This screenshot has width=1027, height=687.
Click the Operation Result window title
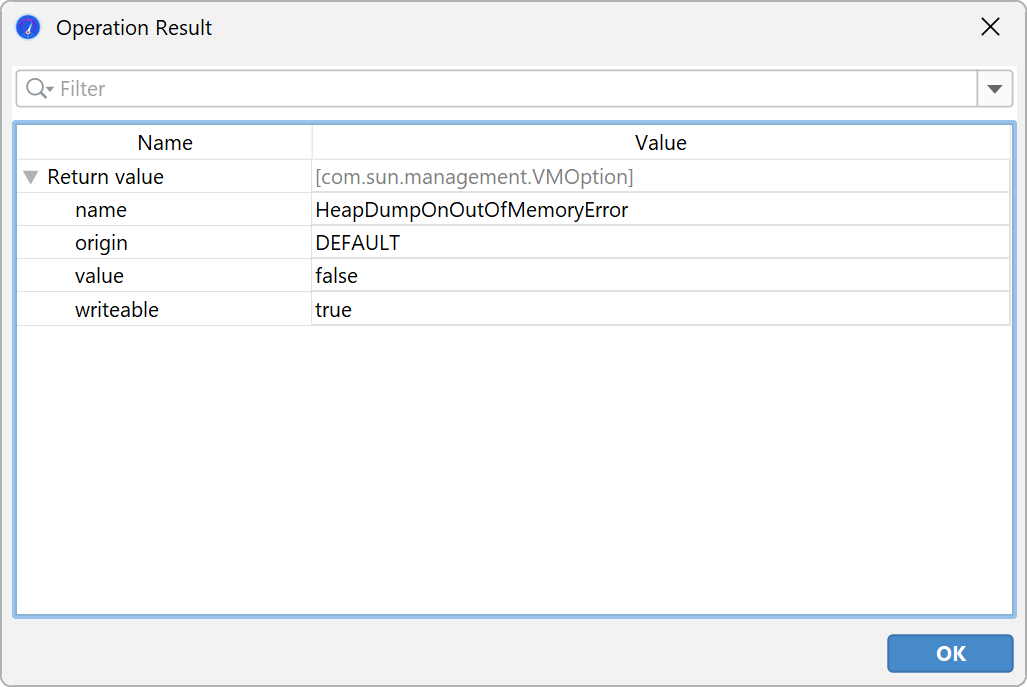point(134,28)
